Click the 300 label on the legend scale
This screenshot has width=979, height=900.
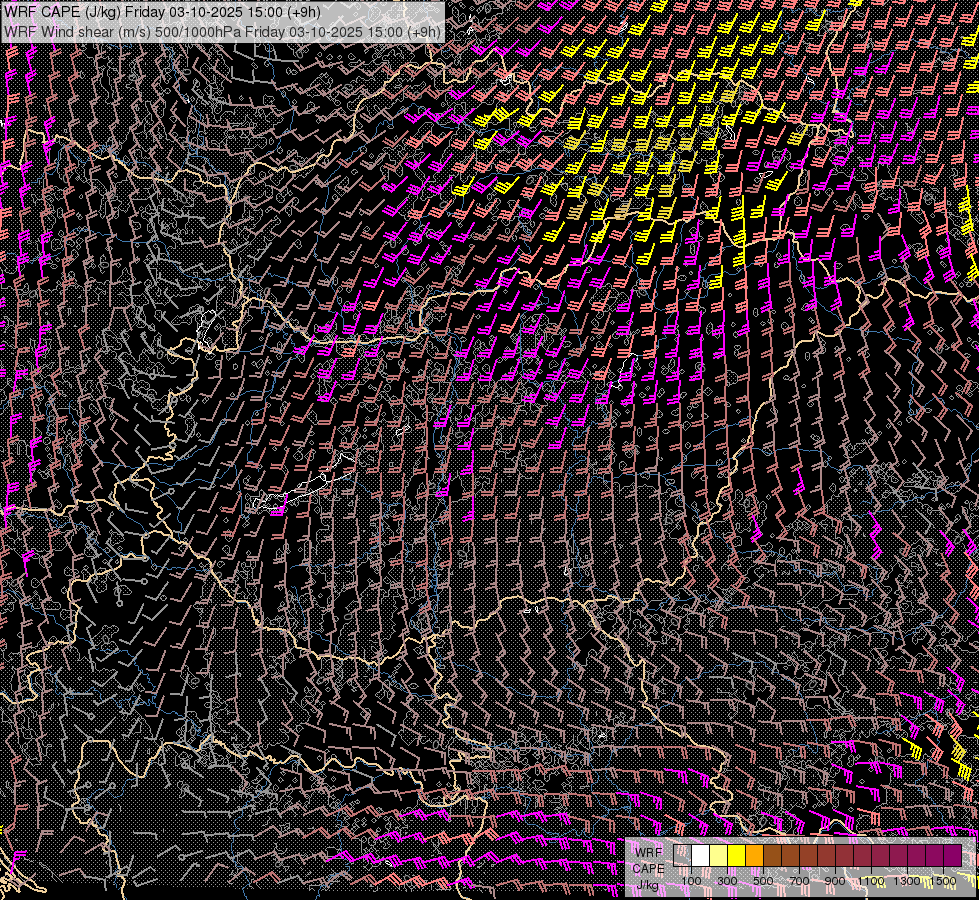pyautogui.click(x=727, y=881)
